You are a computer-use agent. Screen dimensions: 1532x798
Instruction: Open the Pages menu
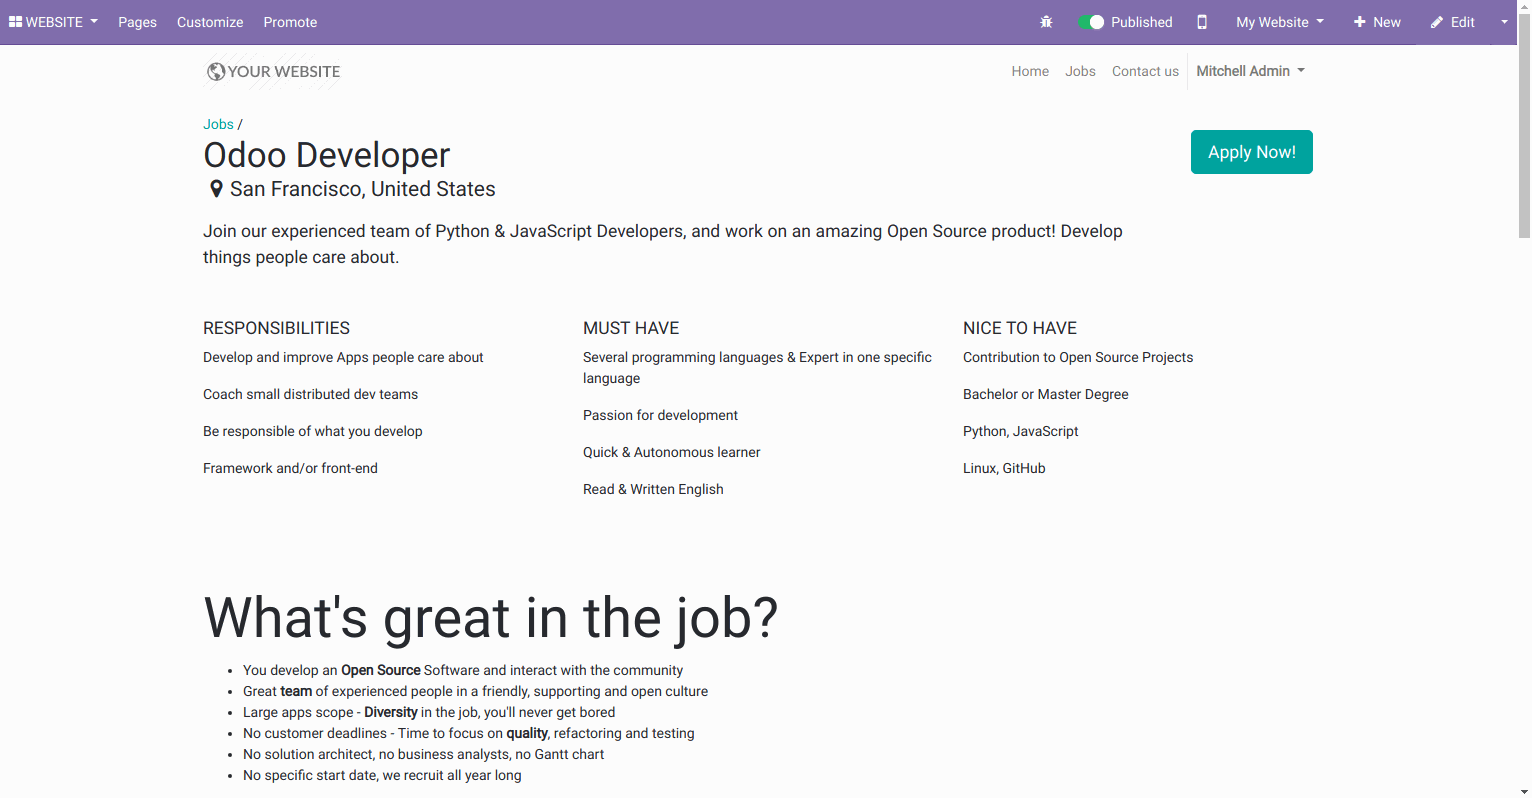[137, 21]
